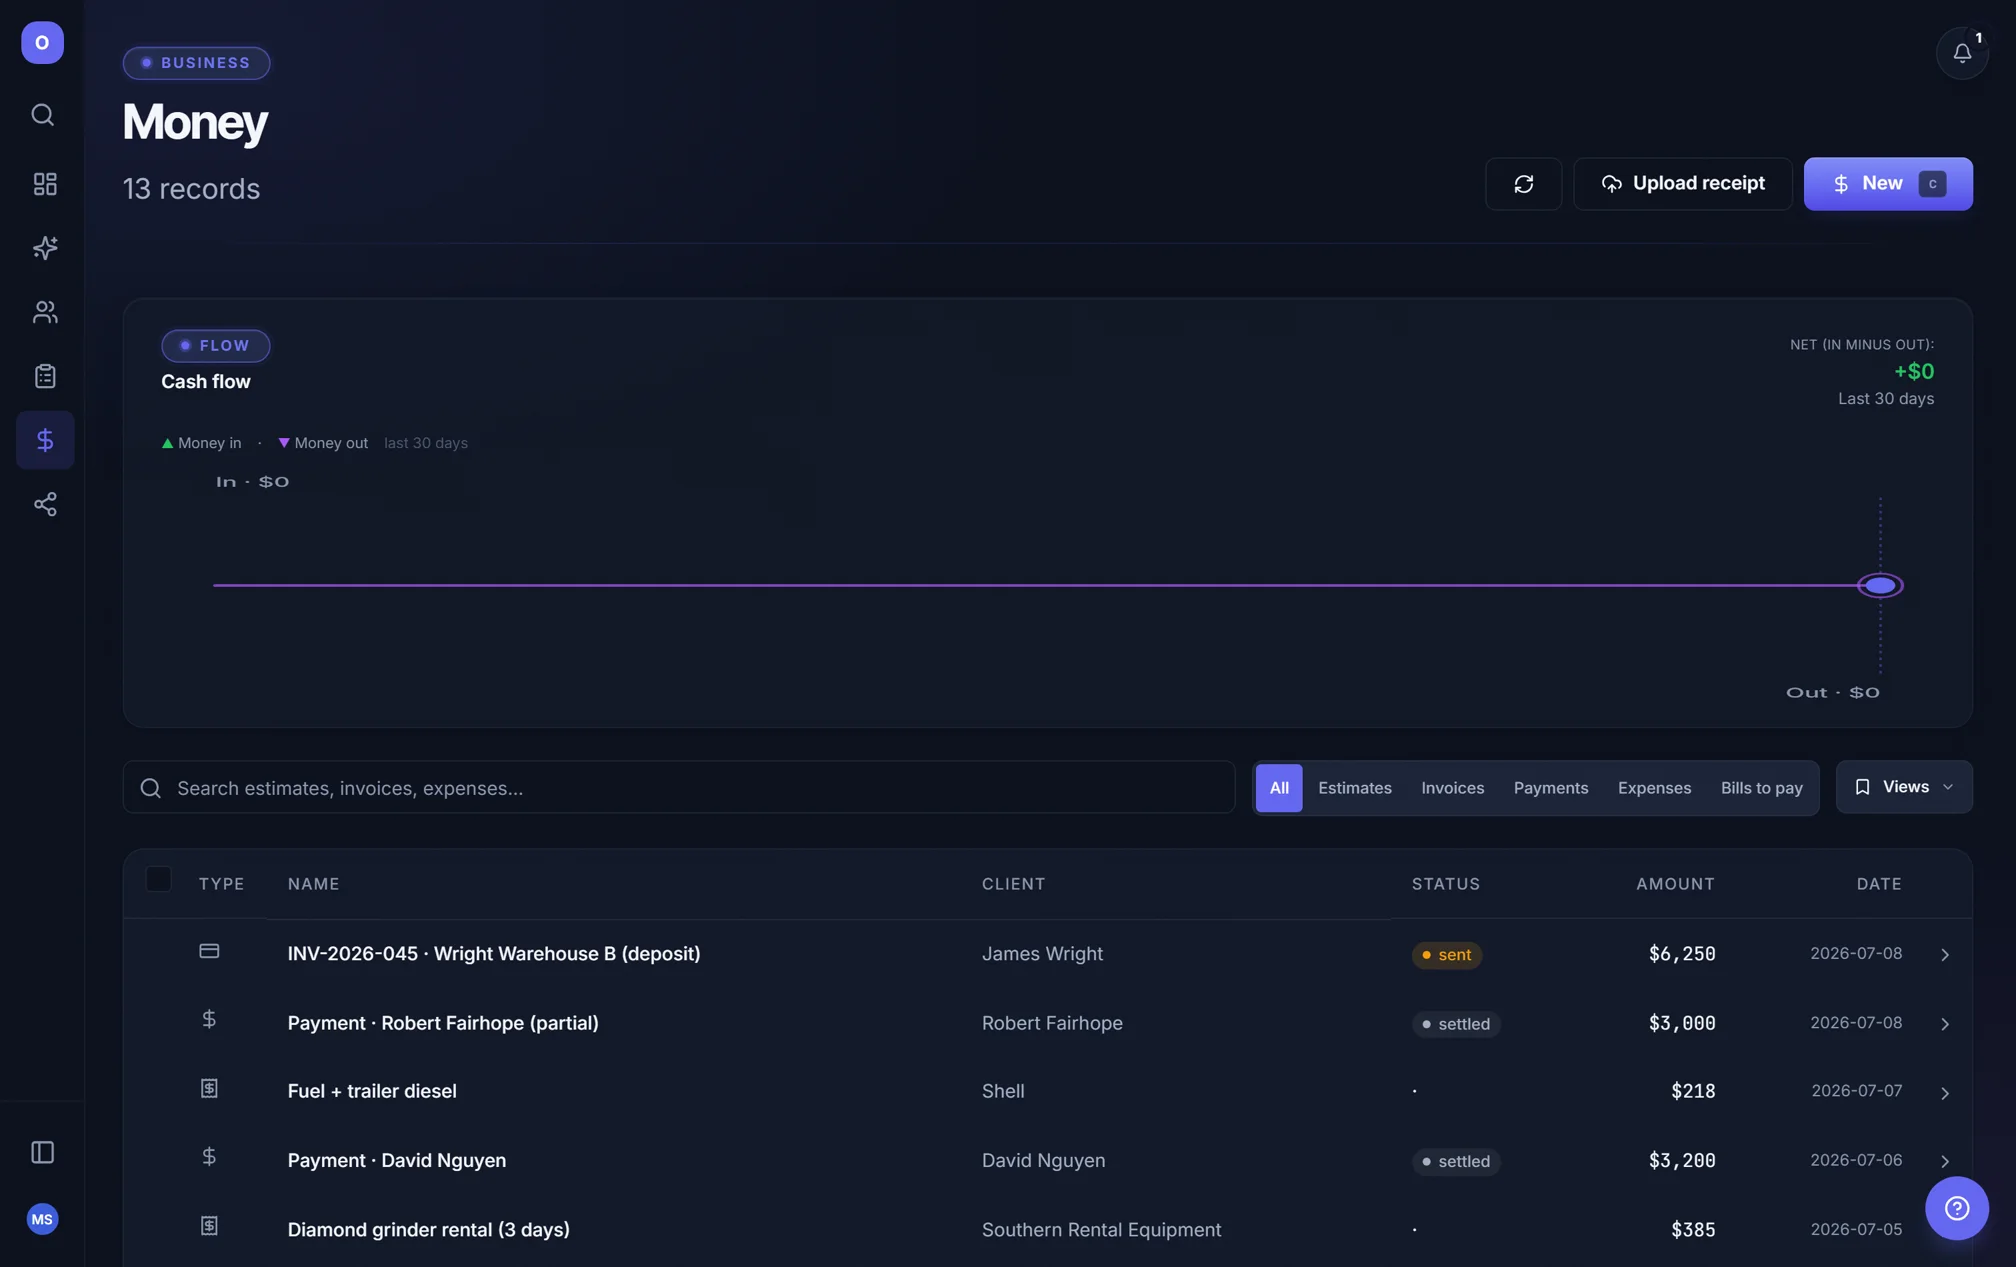
Task: Switch to the Payments tab
Action: [1551, 788]
